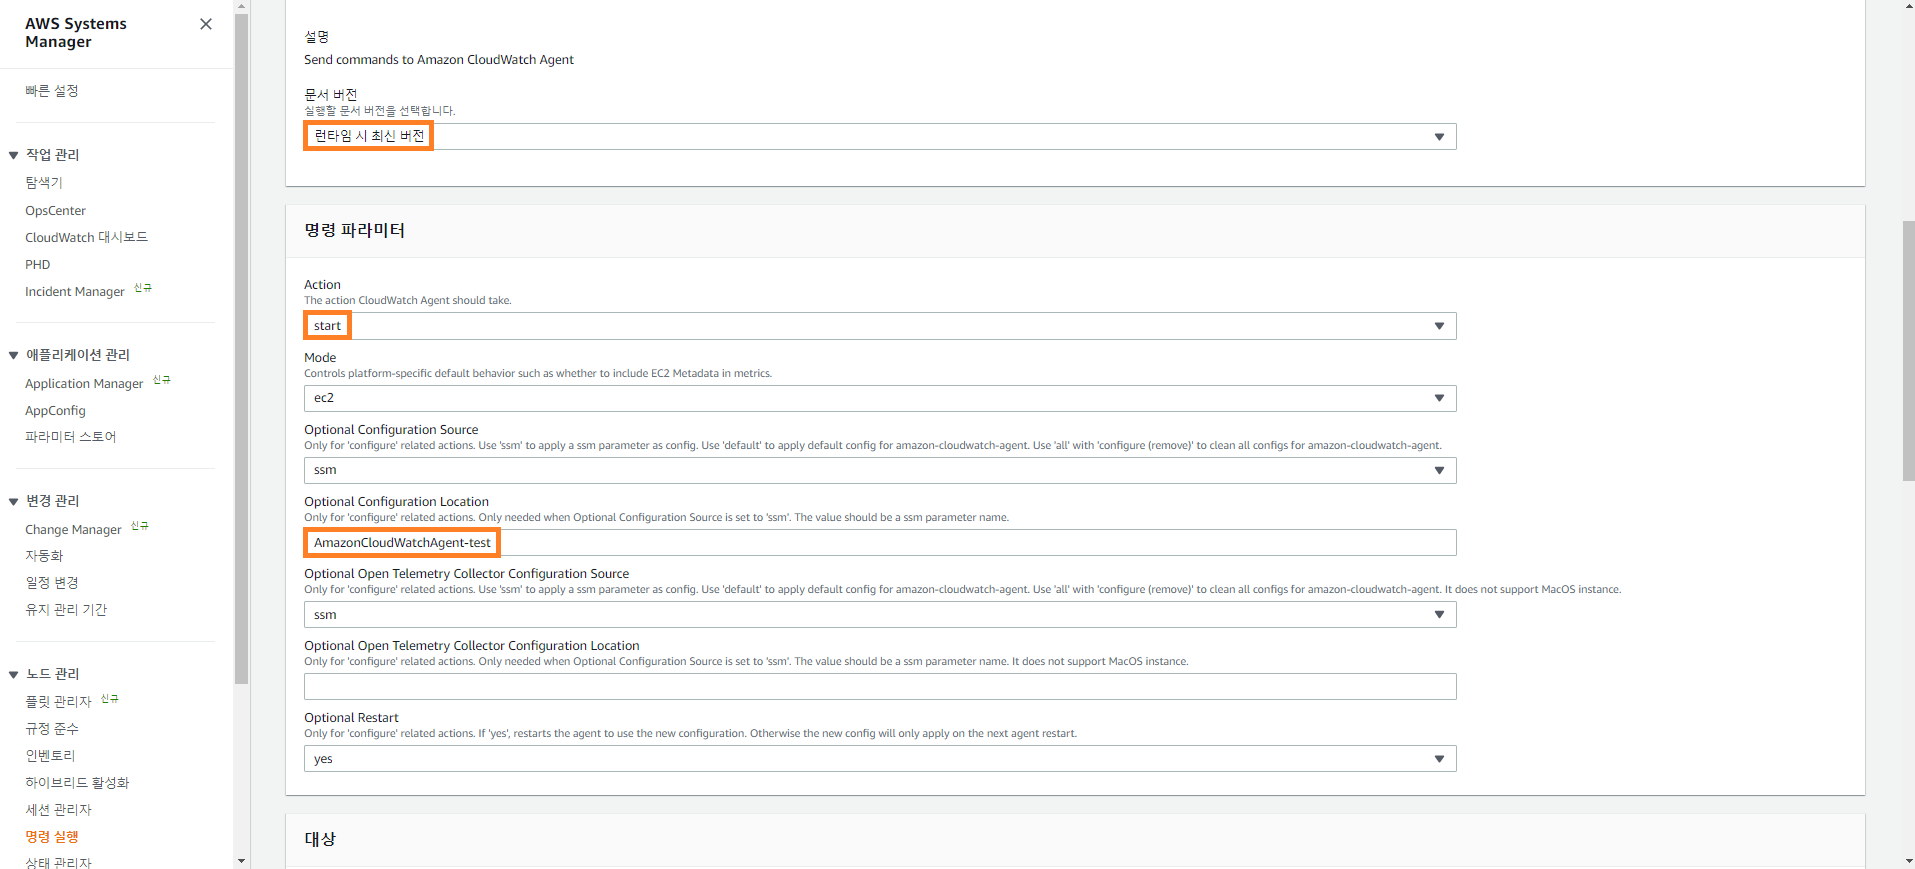Click the main page scrollbar thumb
This screenshot has height=869, width=1915.
(1908, 350)
